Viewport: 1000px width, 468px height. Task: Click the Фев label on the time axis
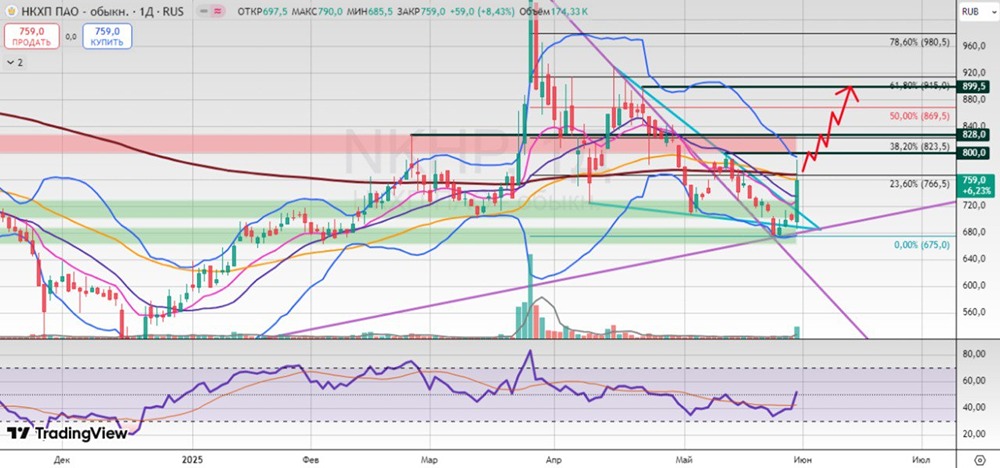(x=311, y=459)
